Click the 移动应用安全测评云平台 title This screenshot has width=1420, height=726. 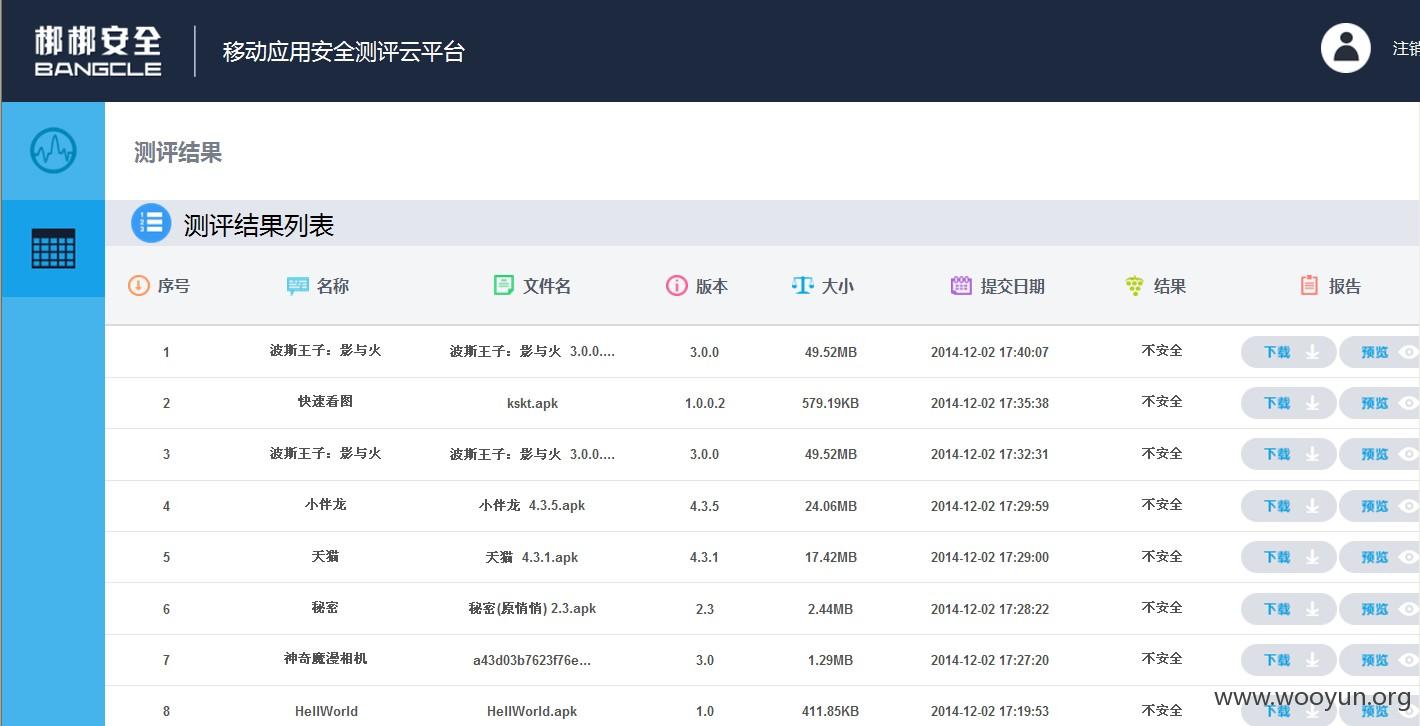[x=344, y=51]
